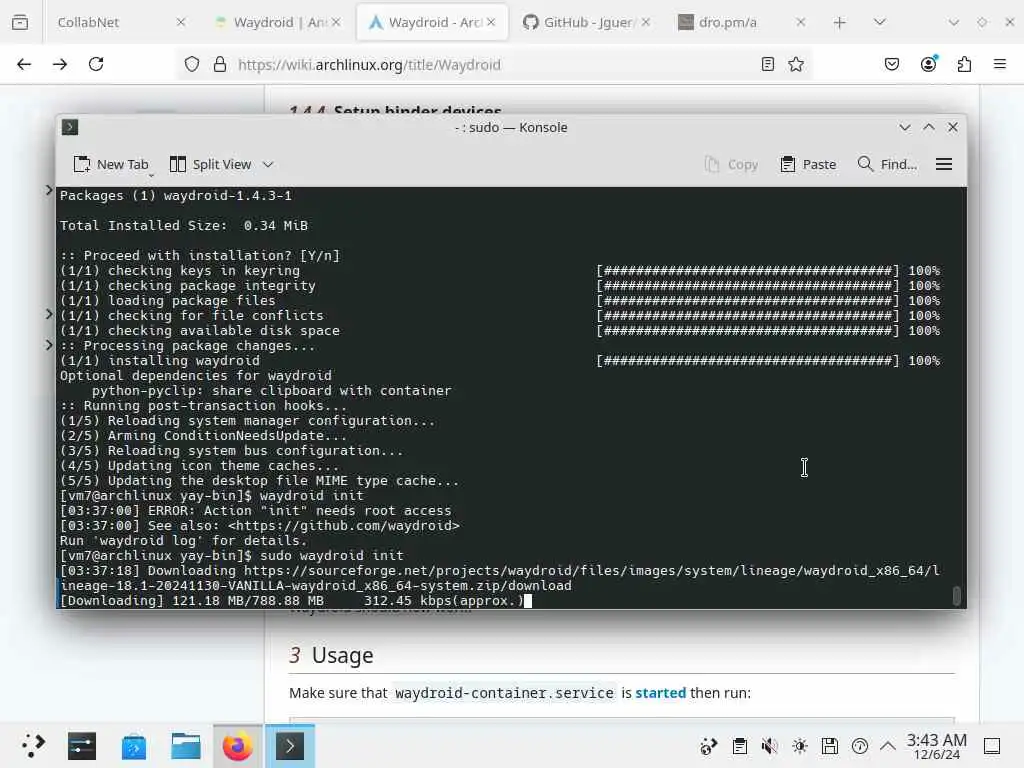Viewport: 1024px width, 768px height.
Task: Open System Settings from the taskbar
Action: pos(82,746)
